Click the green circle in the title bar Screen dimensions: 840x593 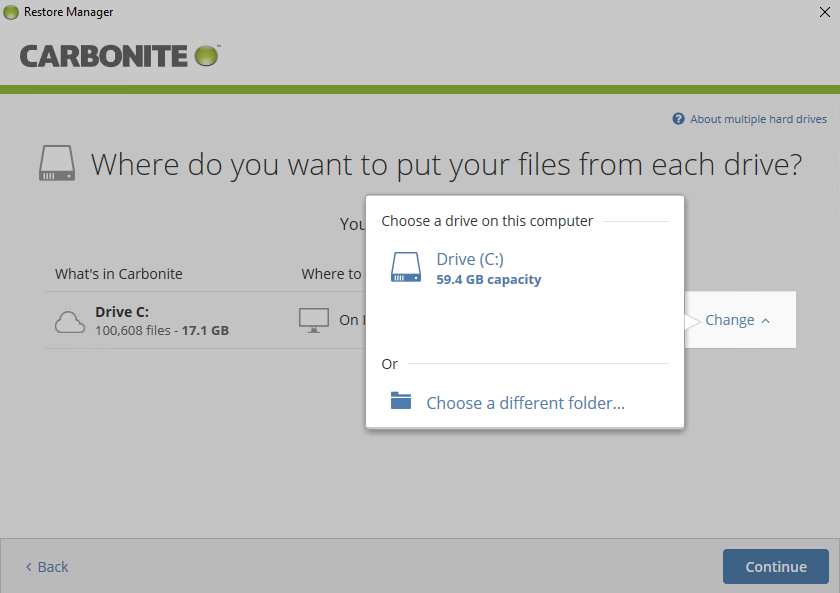point(12,12)
